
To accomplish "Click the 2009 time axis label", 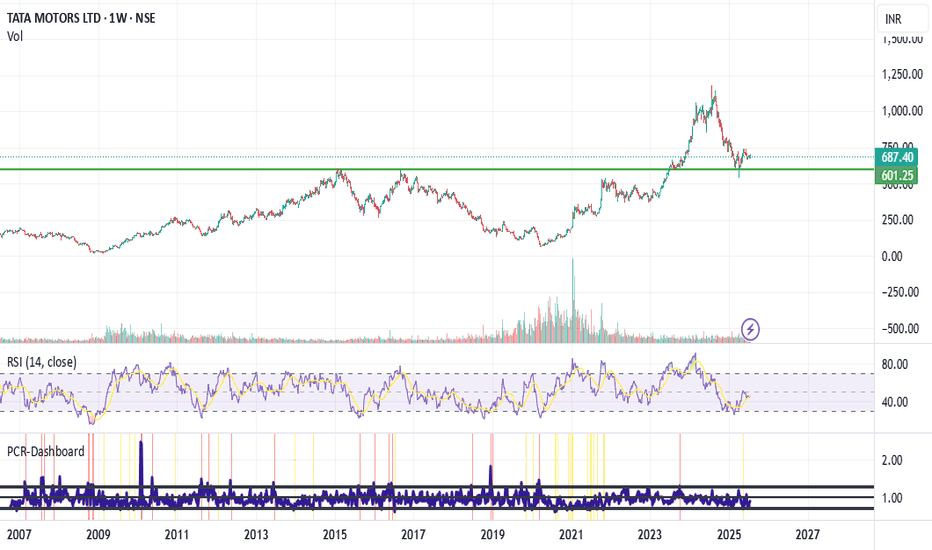I will [x=98, y=535].
